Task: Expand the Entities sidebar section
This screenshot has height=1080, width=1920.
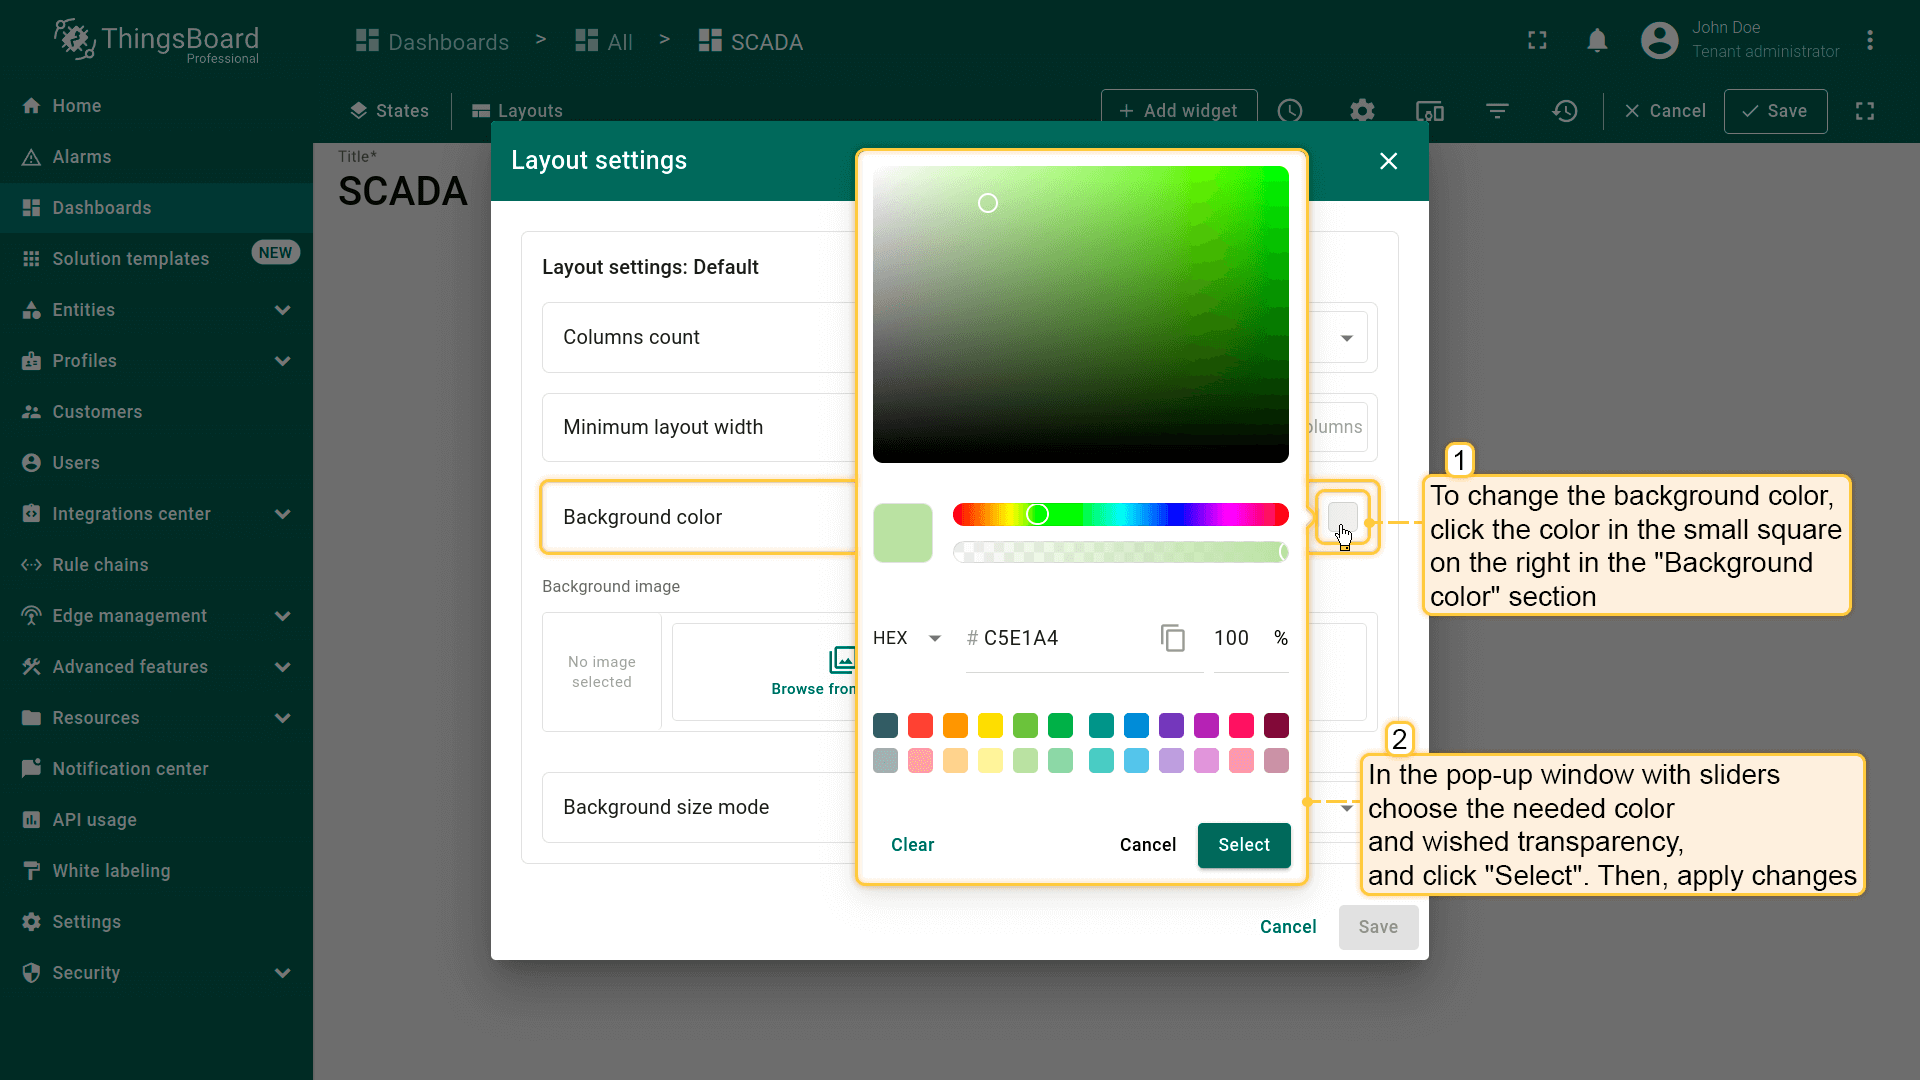Action: [283, 310]
